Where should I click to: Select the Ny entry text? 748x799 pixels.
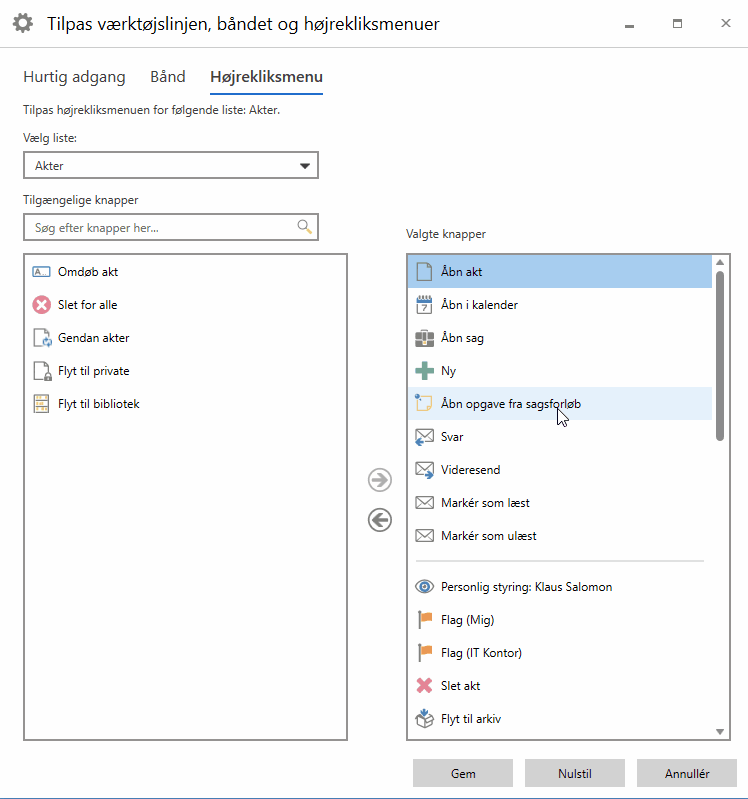tap(448, 371)
